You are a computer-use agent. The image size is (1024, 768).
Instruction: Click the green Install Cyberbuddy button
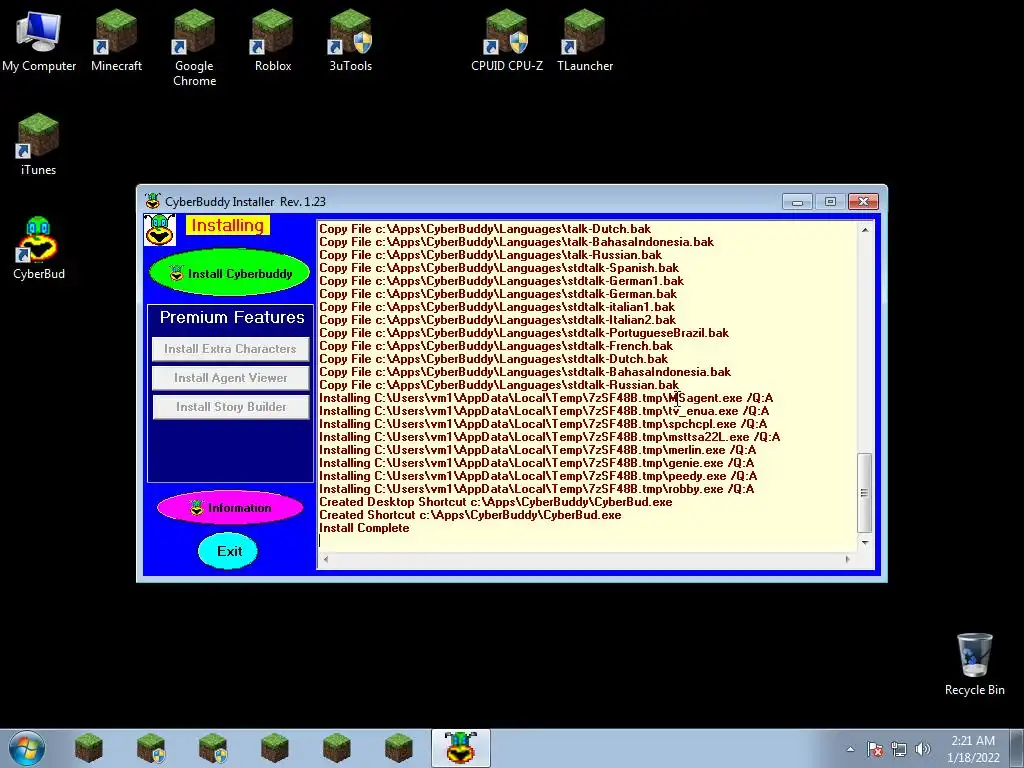[229, 273]
